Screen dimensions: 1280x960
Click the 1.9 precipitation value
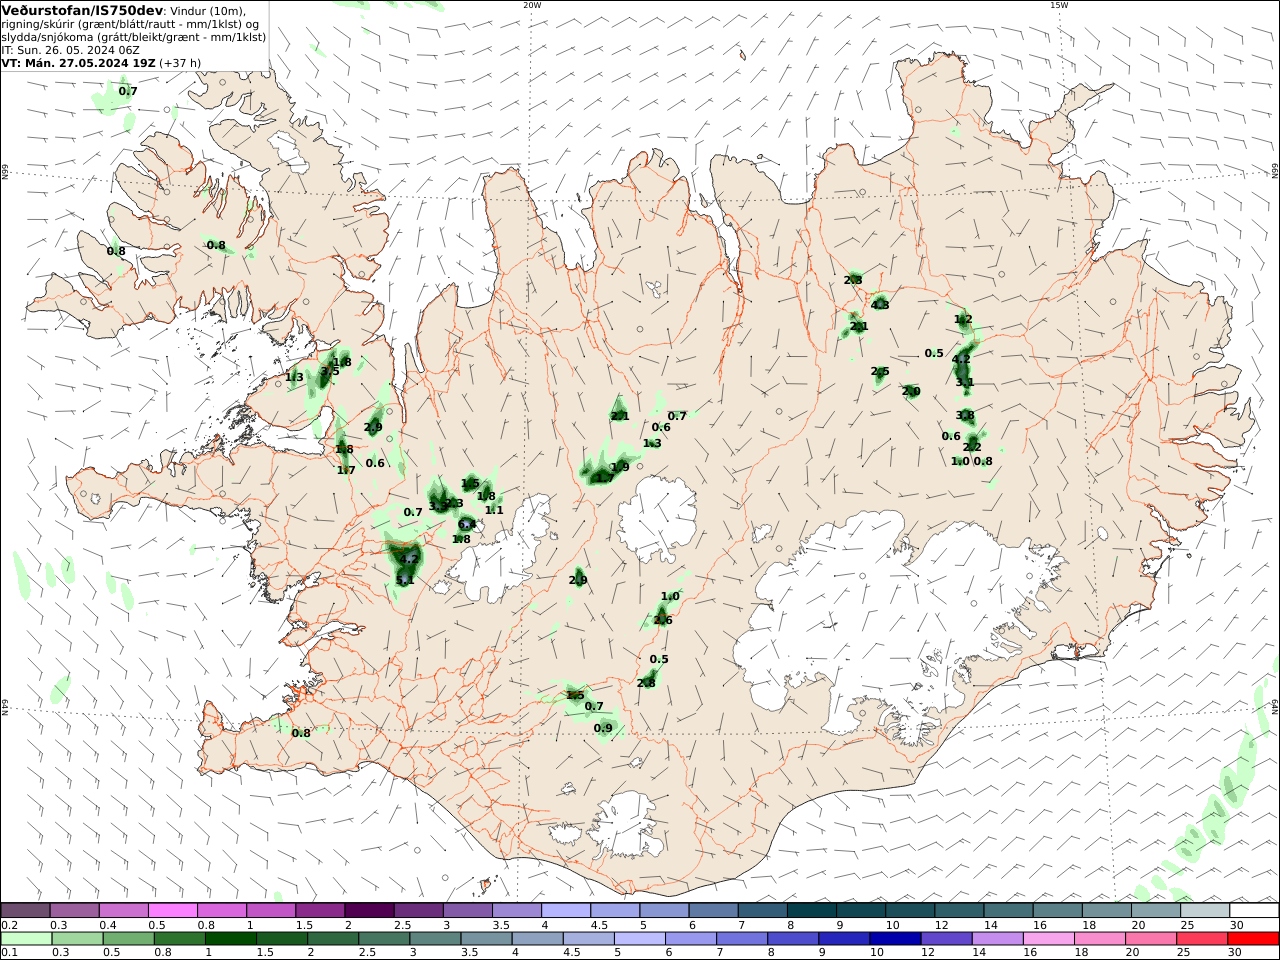point(620,467)
